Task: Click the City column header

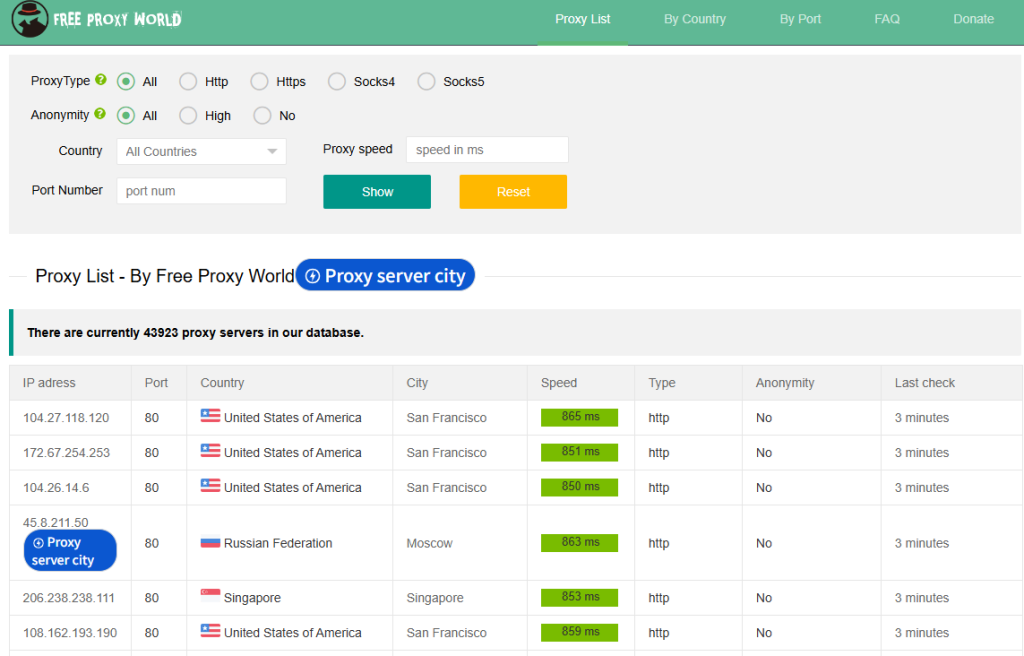Action: pos(417,383)
